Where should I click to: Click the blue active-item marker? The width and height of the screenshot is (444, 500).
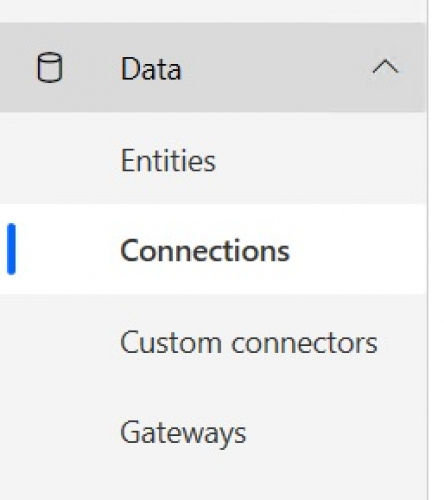coord(11,249)
